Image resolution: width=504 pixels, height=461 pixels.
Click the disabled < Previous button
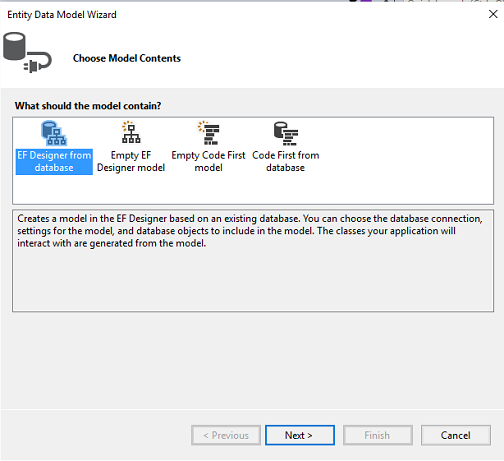(226, 435)
